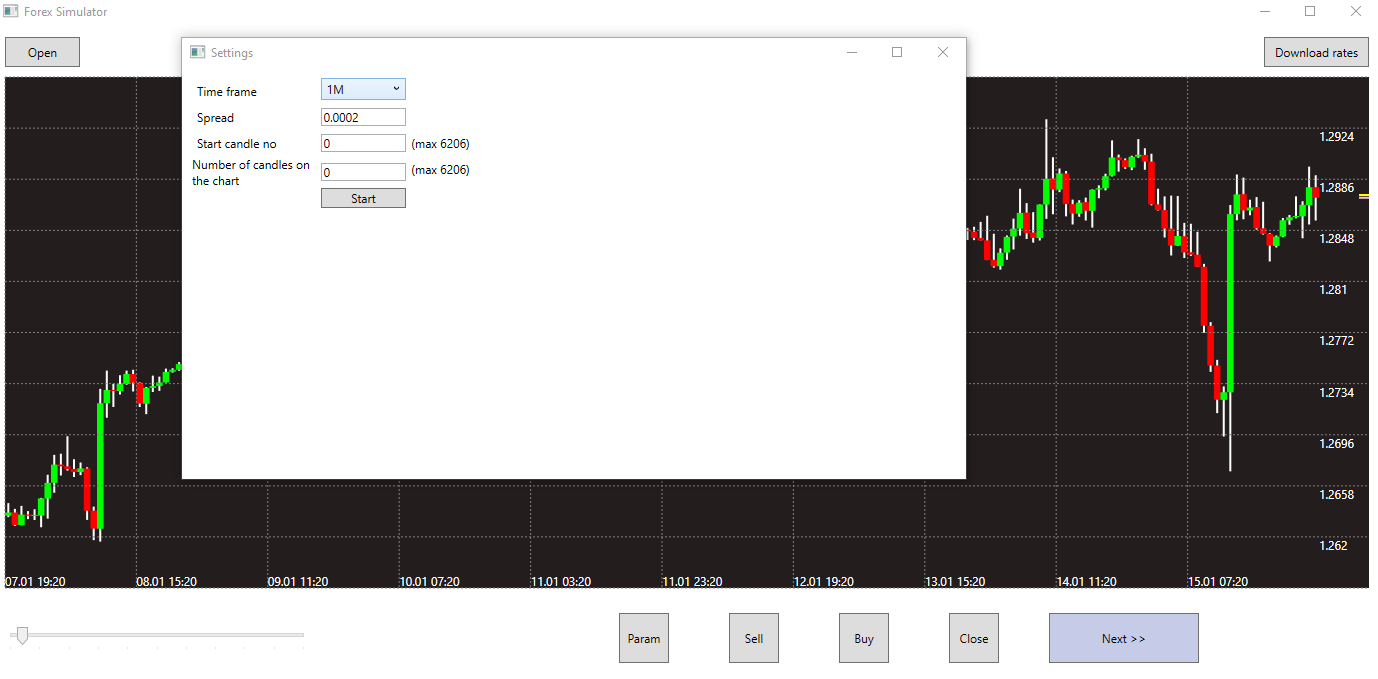
Task: Open the Time frame dropdown showing 1M
Action: tap(363, 90)
